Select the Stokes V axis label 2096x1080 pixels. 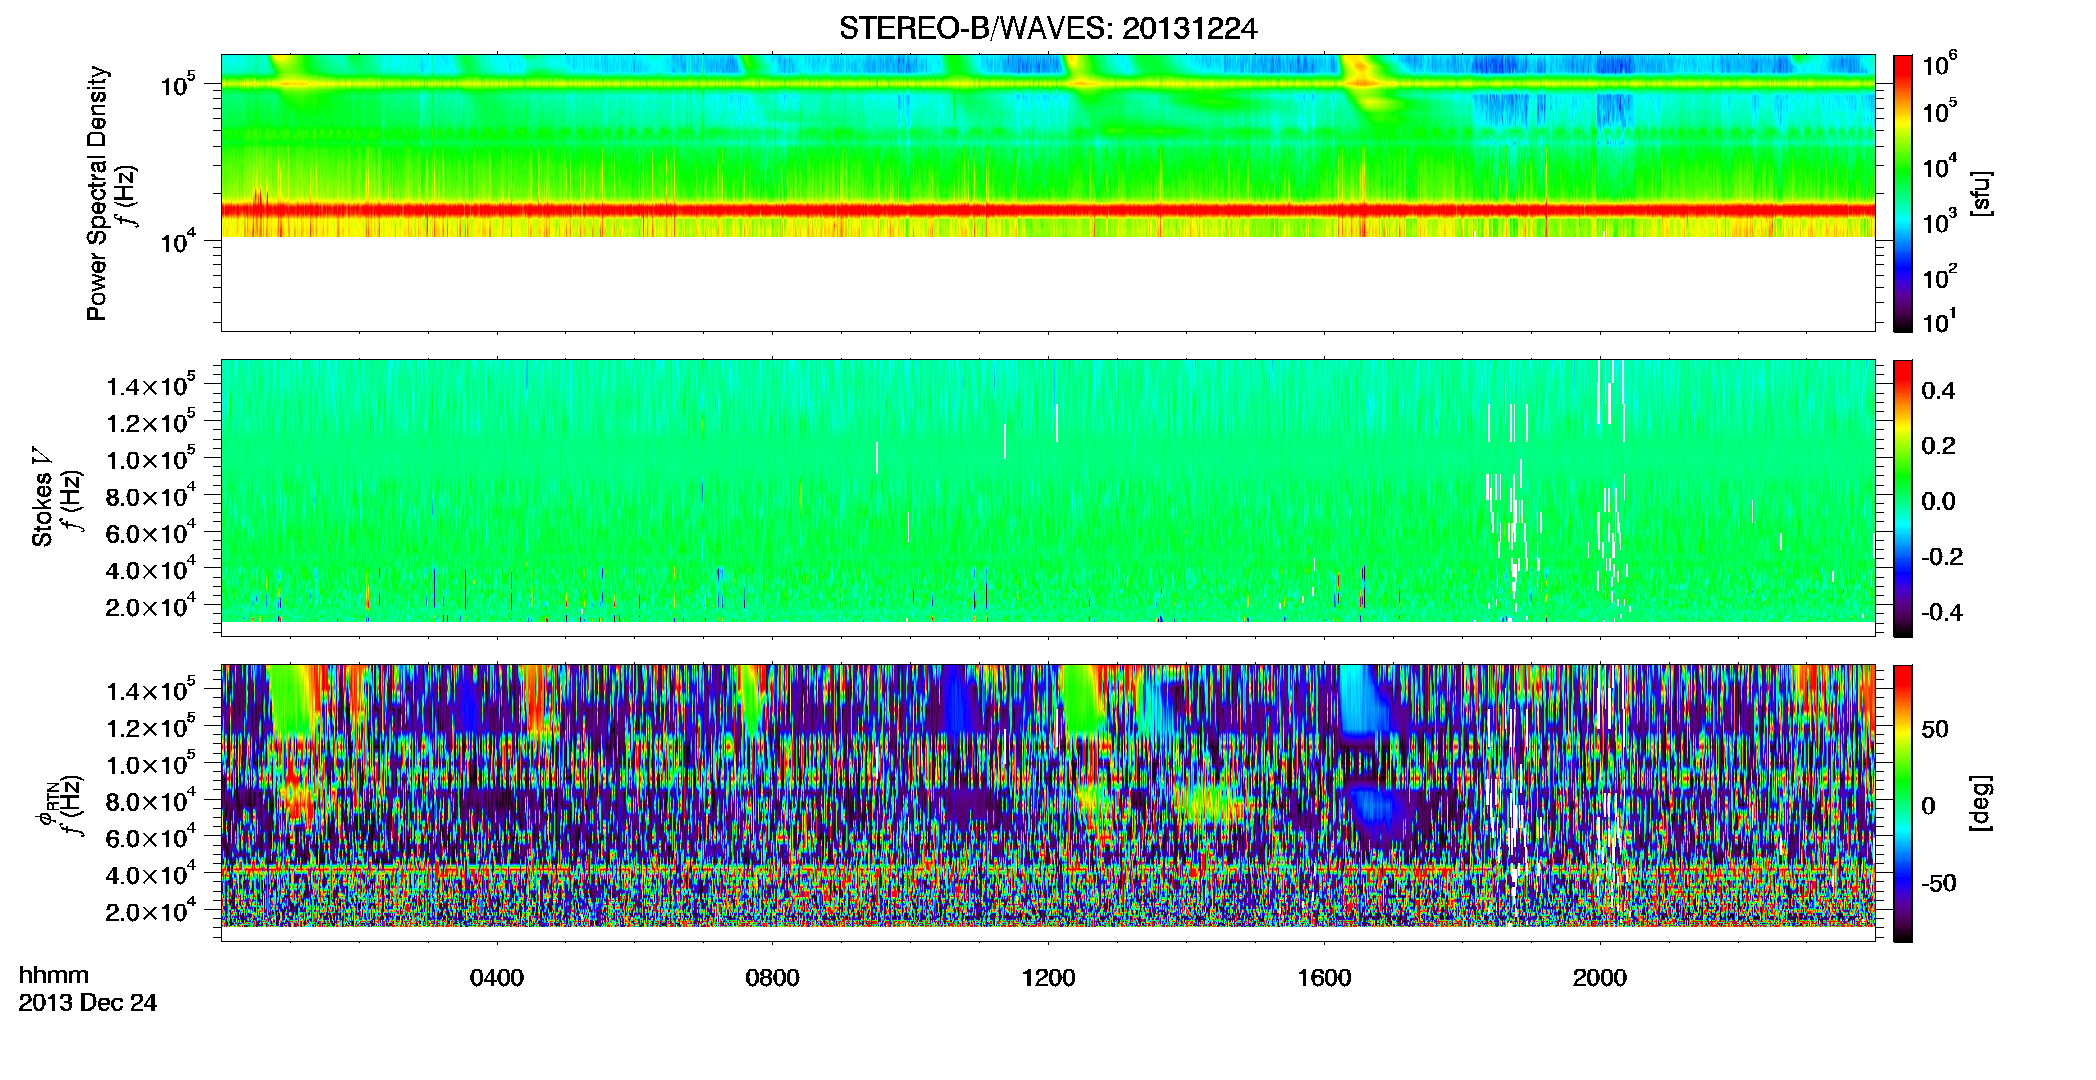coord(42,497)
